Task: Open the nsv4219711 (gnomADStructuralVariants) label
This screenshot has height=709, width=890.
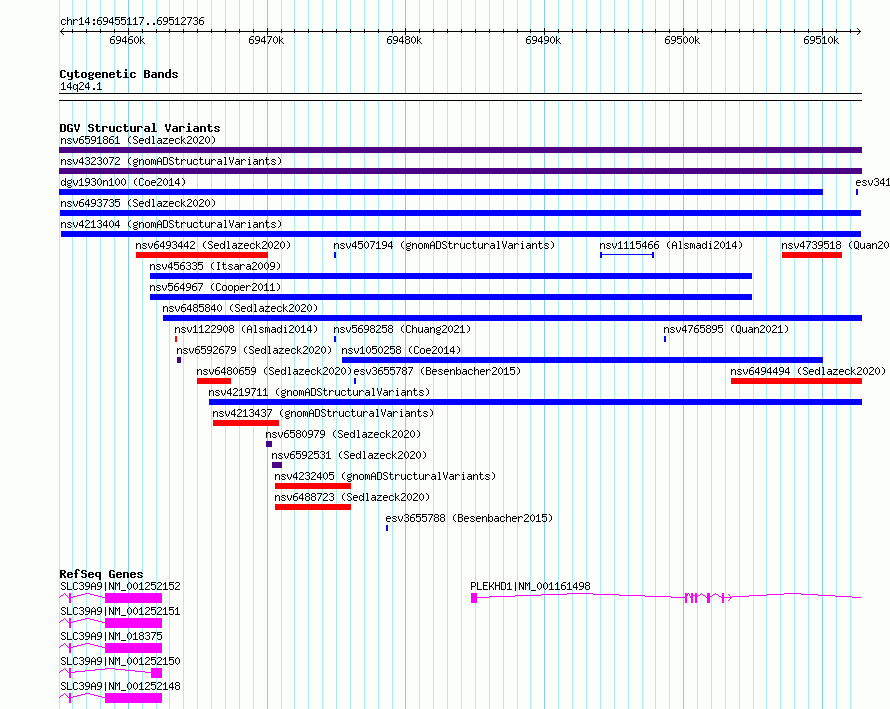Action: 319,392
